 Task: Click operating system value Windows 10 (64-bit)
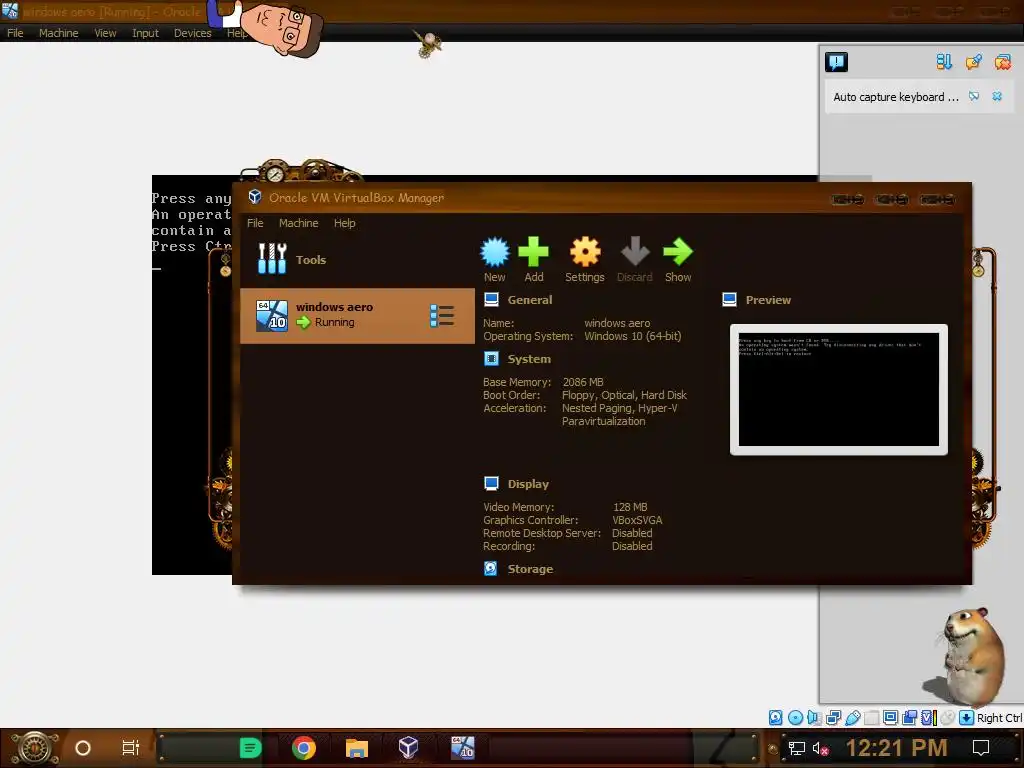click(x=632, y=336)
